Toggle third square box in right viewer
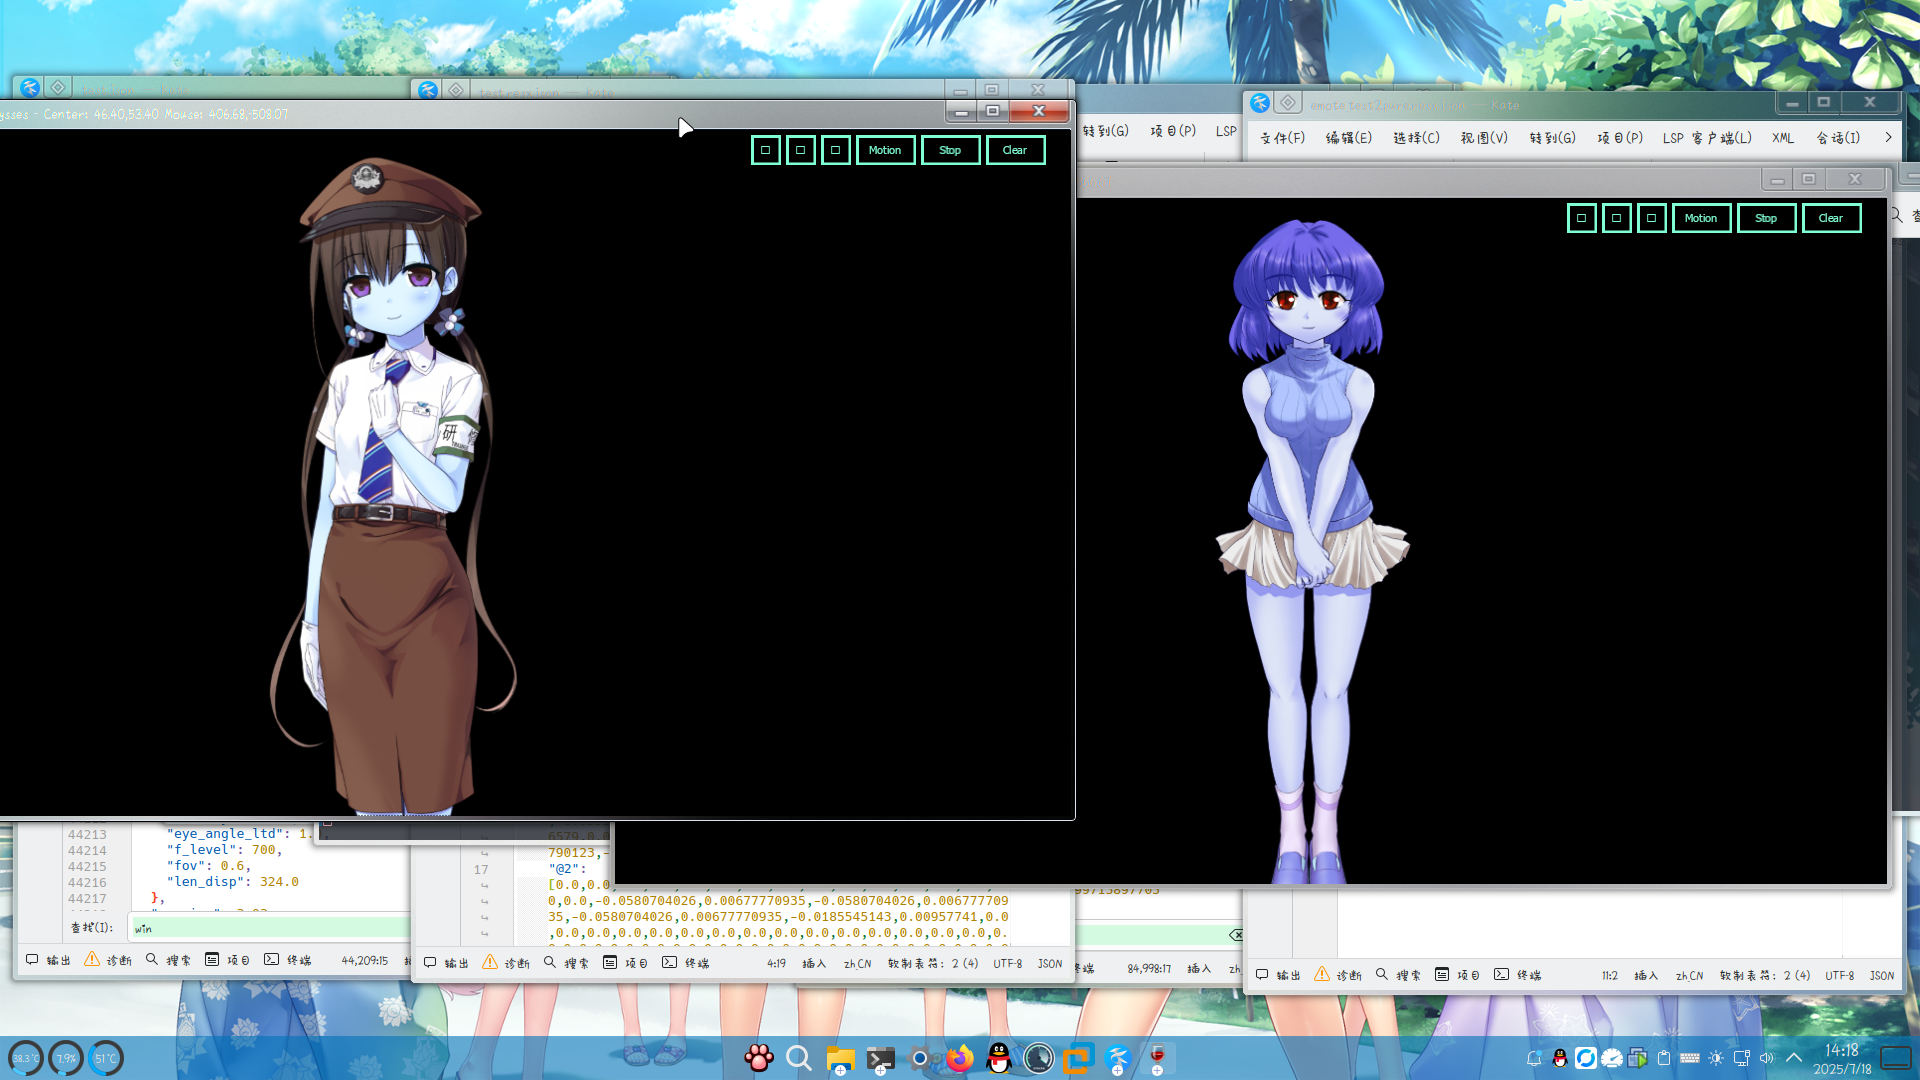The height and width of the screenshot is (1080, 1920). (x=1651, y=218)
